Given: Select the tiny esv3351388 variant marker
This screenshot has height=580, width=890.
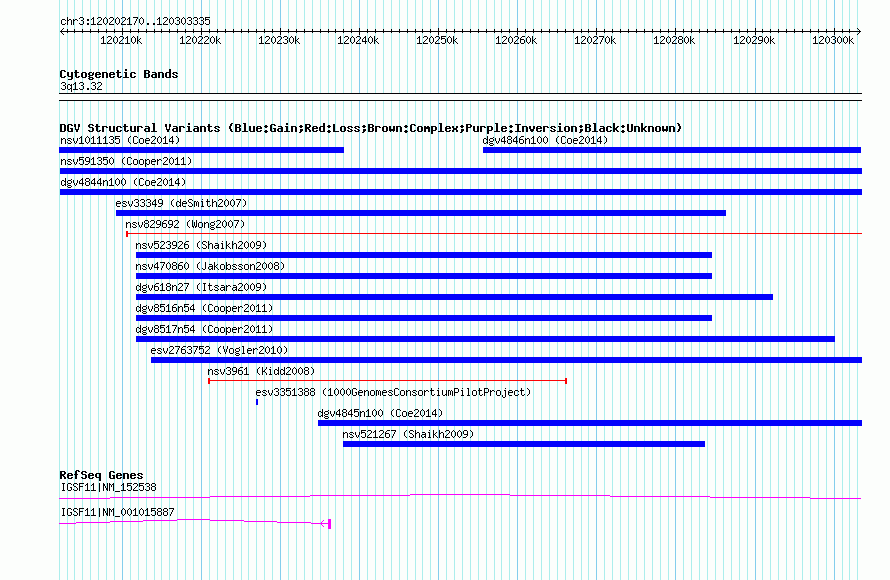Looking at the screenshot, I should [x=257, y=402].
